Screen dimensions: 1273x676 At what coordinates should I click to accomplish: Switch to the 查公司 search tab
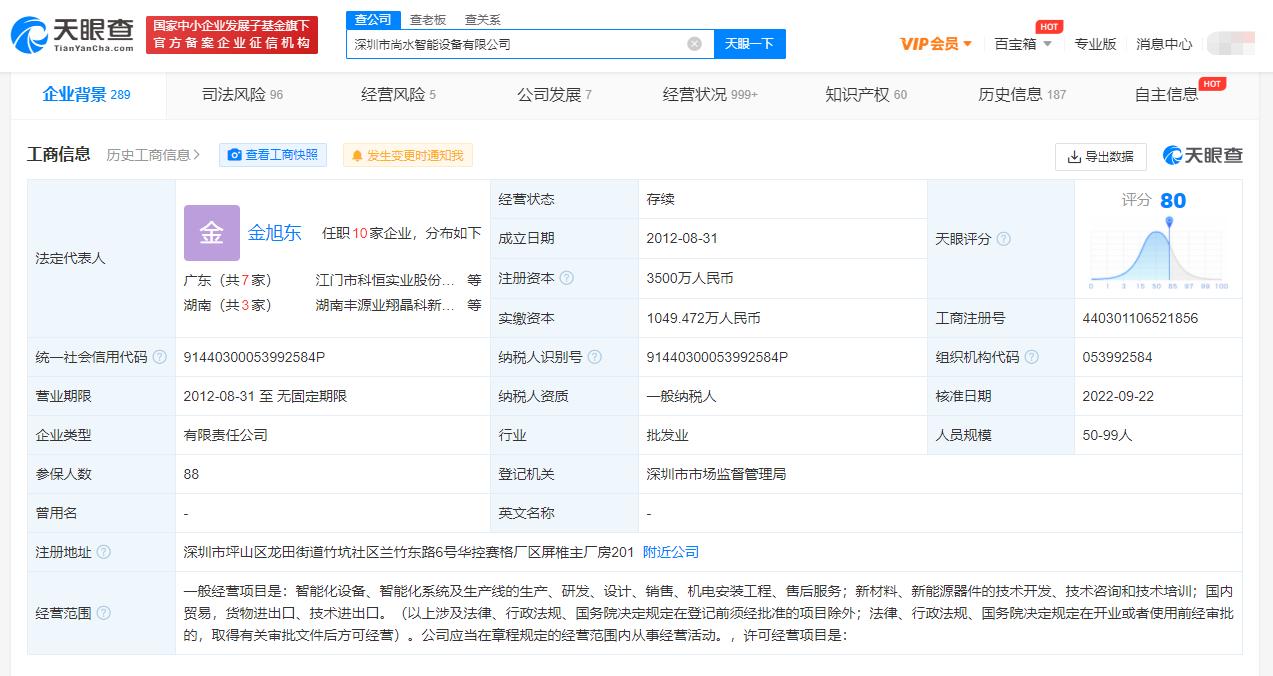point(374,19)
